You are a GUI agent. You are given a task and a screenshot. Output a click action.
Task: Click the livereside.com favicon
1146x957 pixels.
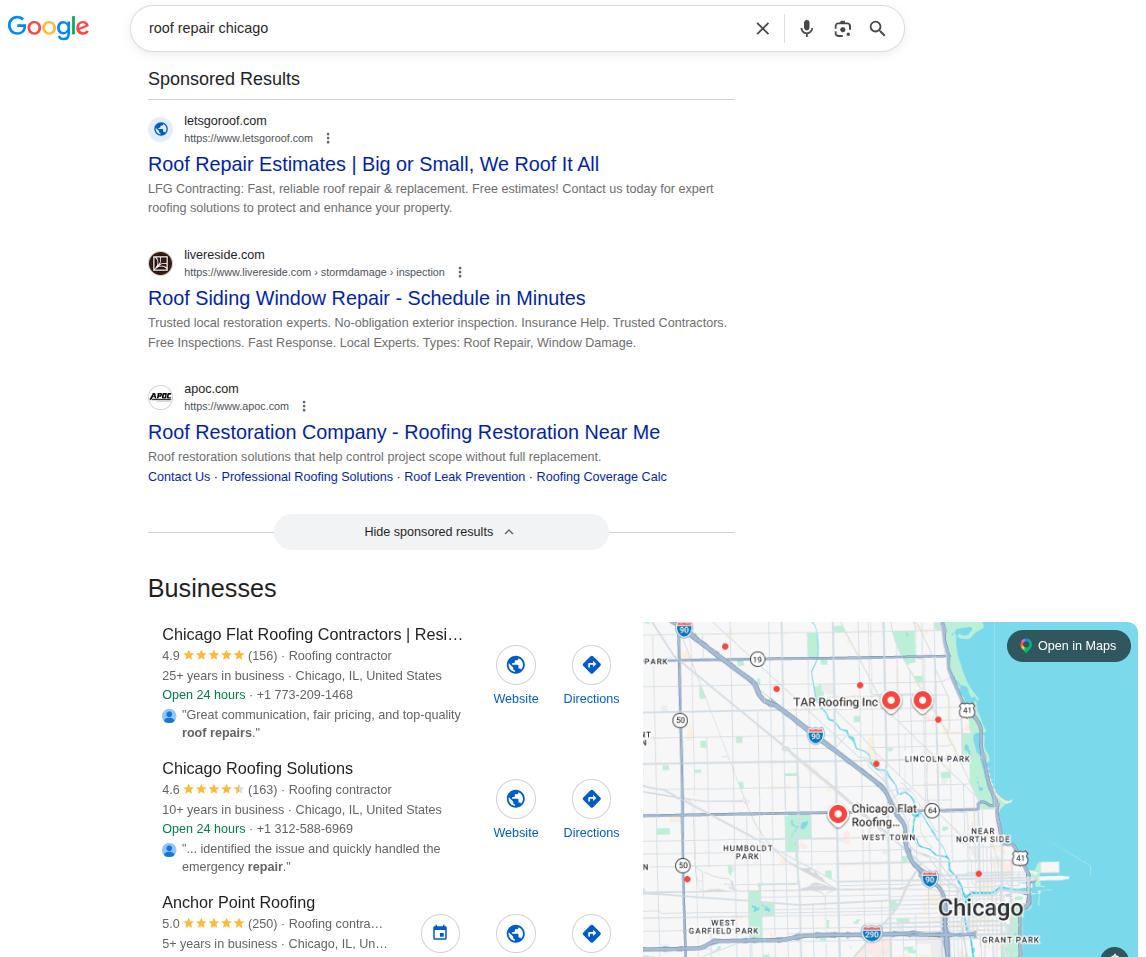[x=161, y=263]
